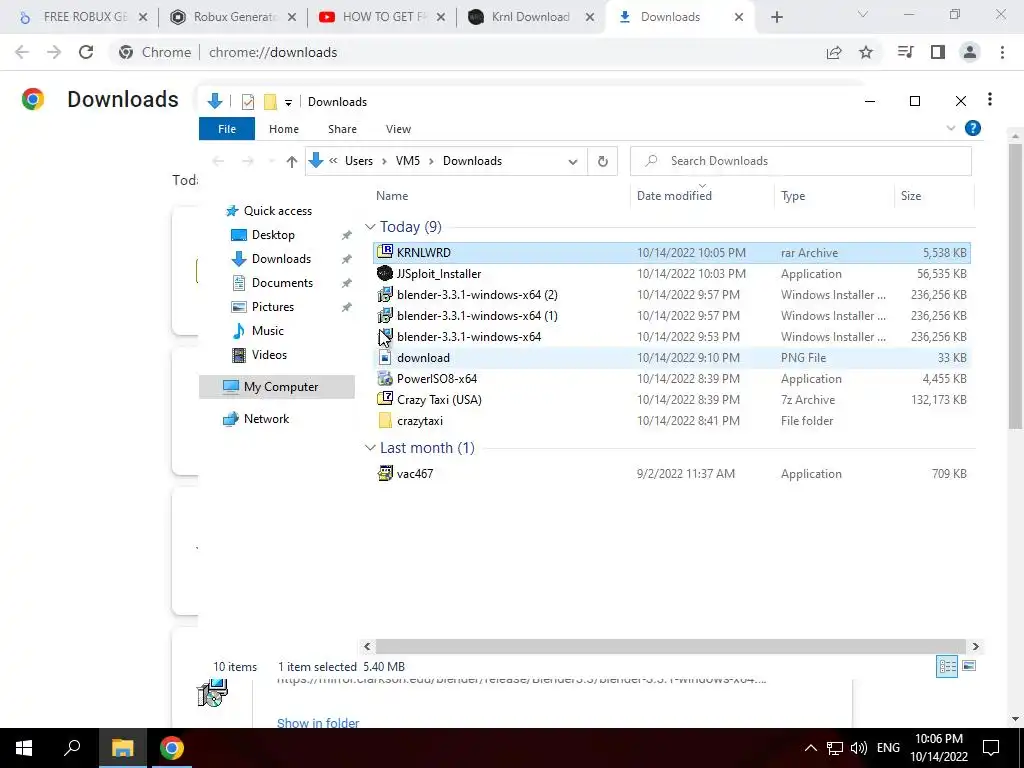The image size is (1024, 768).
Task: Click the double chevron in the address path
Action: 333,161
